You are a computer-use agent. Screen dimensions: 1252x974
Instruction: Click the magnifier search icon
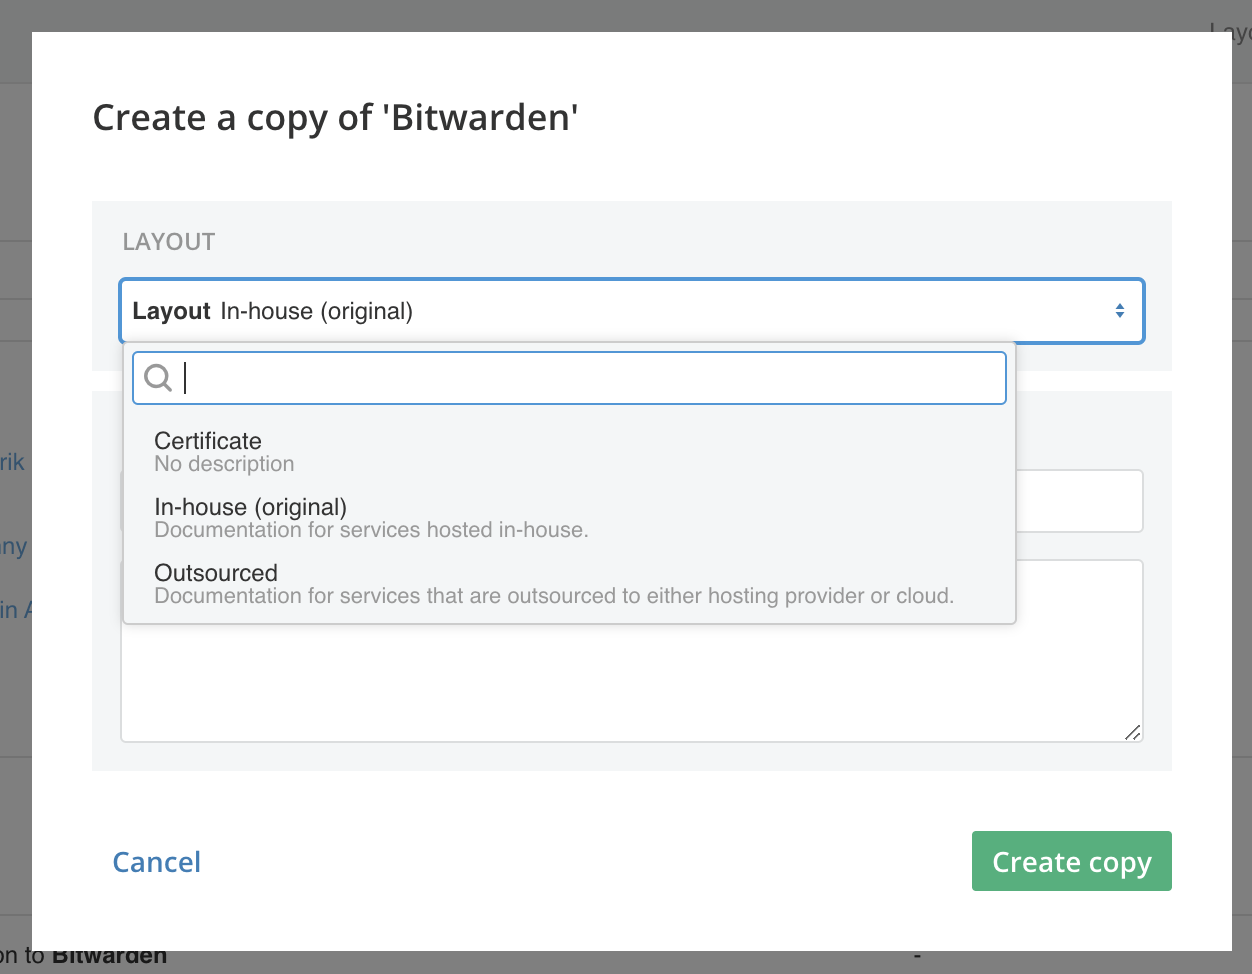(x=158, y=377)
